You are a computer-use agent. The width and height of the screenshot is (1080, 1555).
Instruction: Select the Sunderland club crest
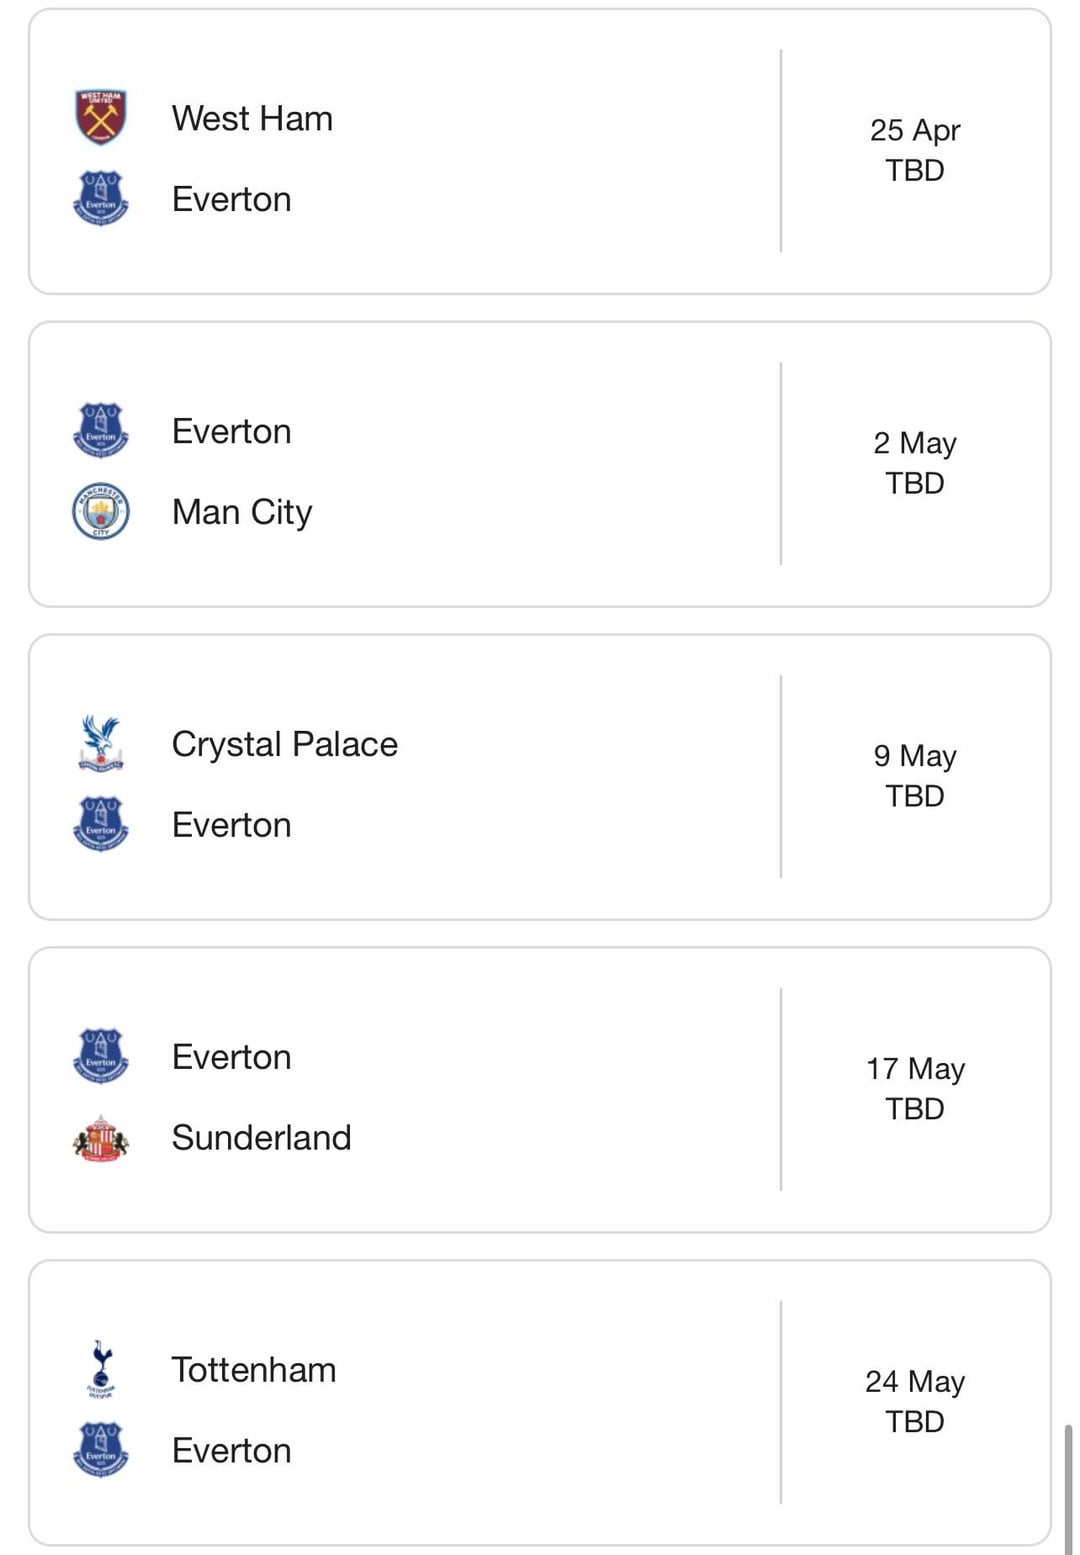tap(101, 1138)
